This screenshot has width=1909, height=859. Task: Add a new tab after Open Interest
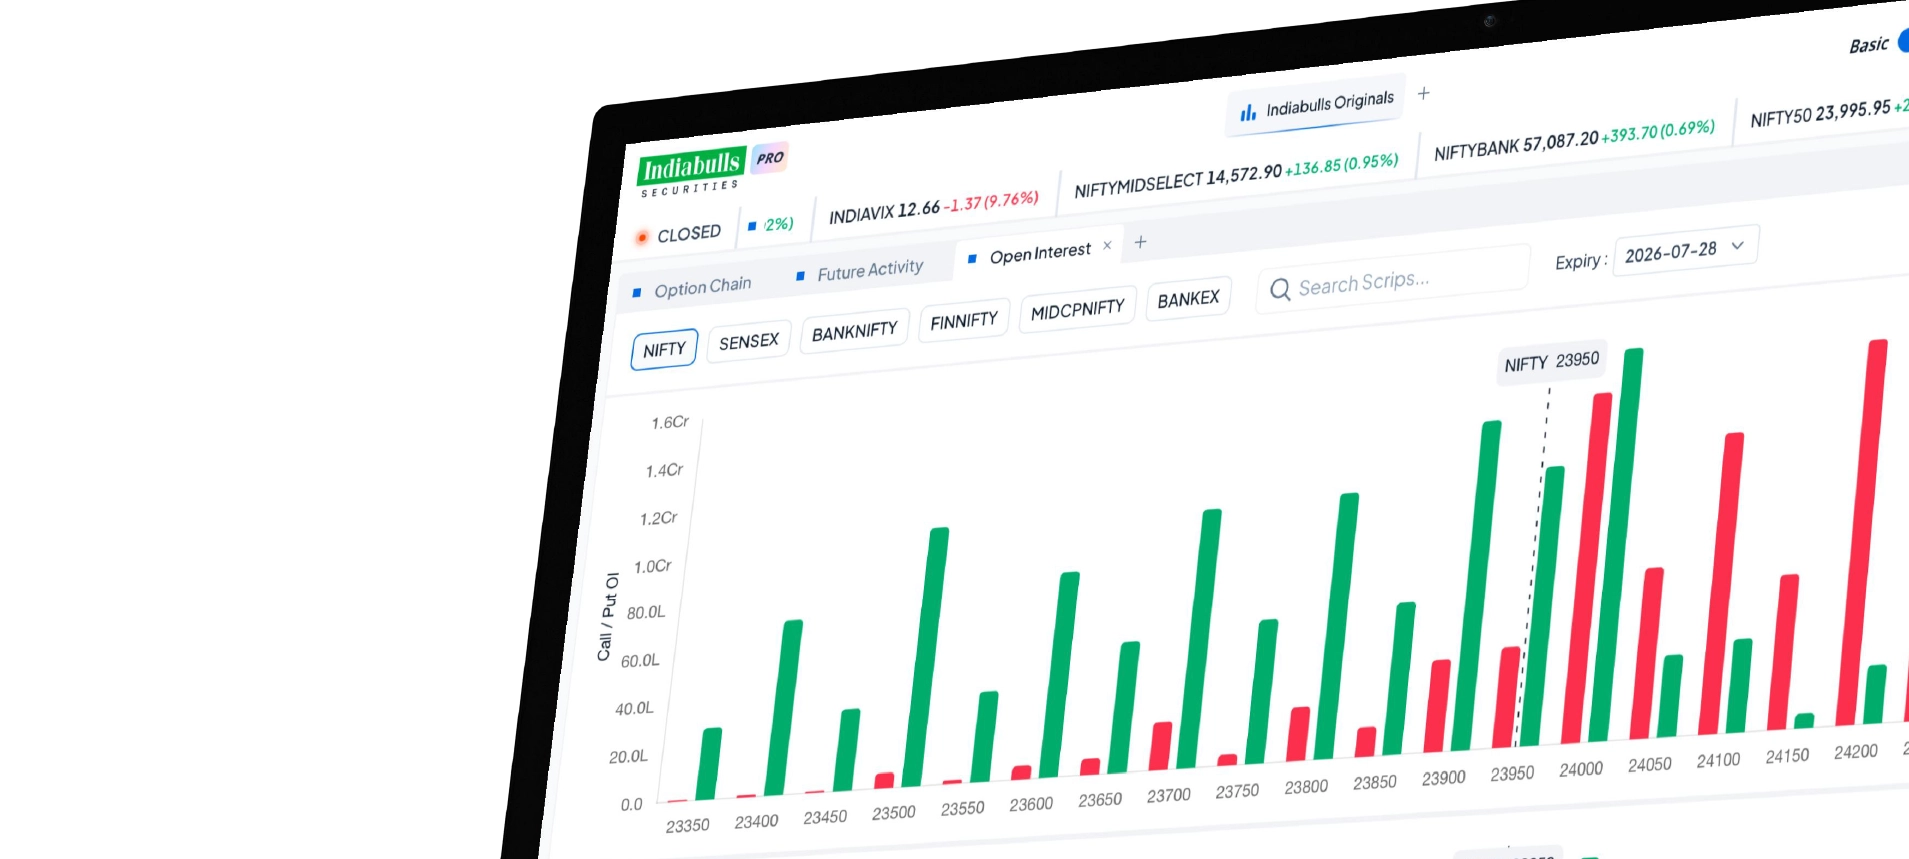(x=1140, y=242)
